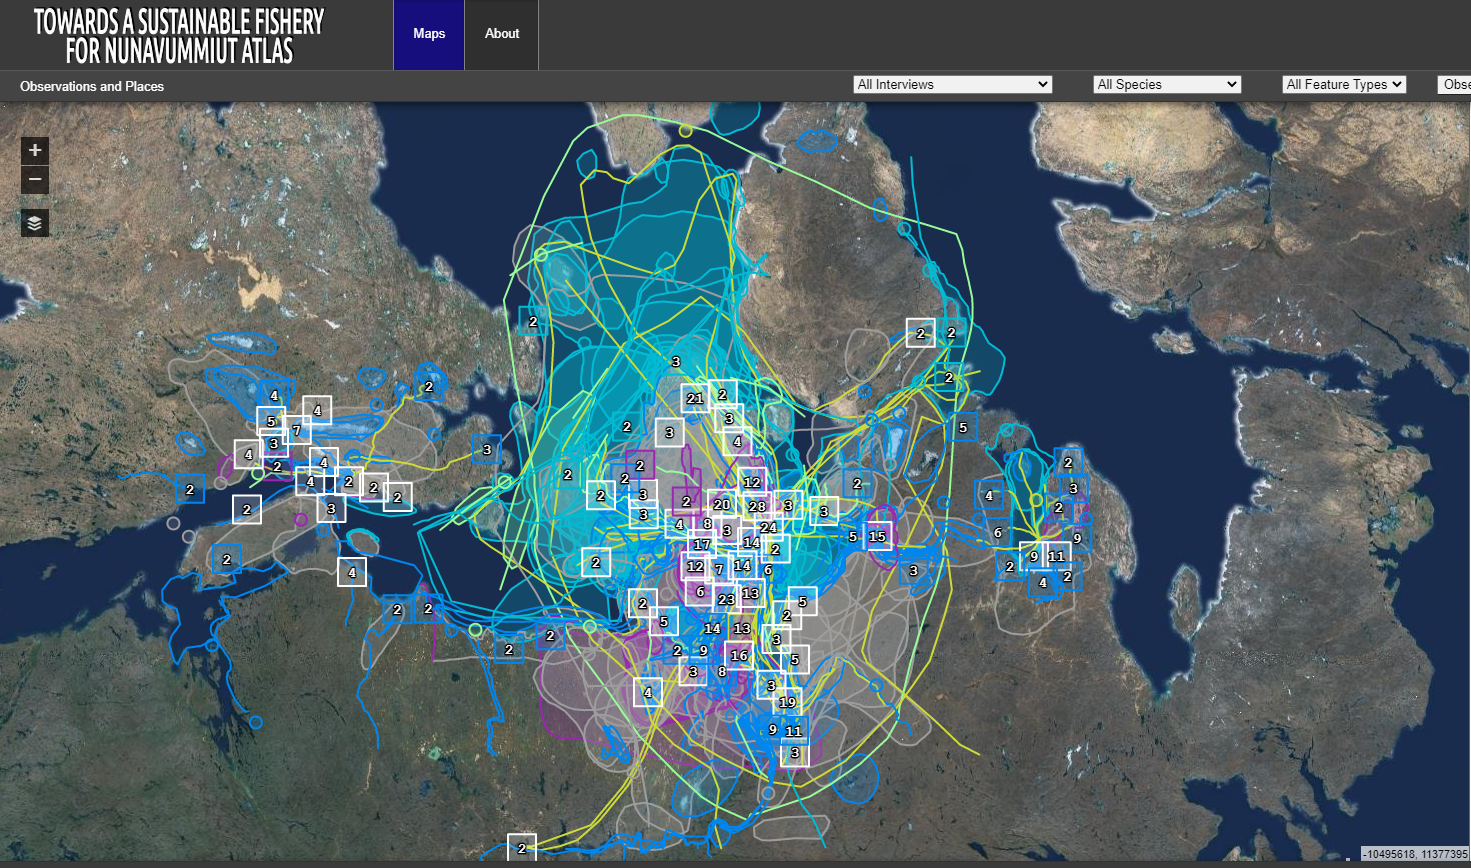Click the Nunavummiut Atlas site title

(179, 36)
